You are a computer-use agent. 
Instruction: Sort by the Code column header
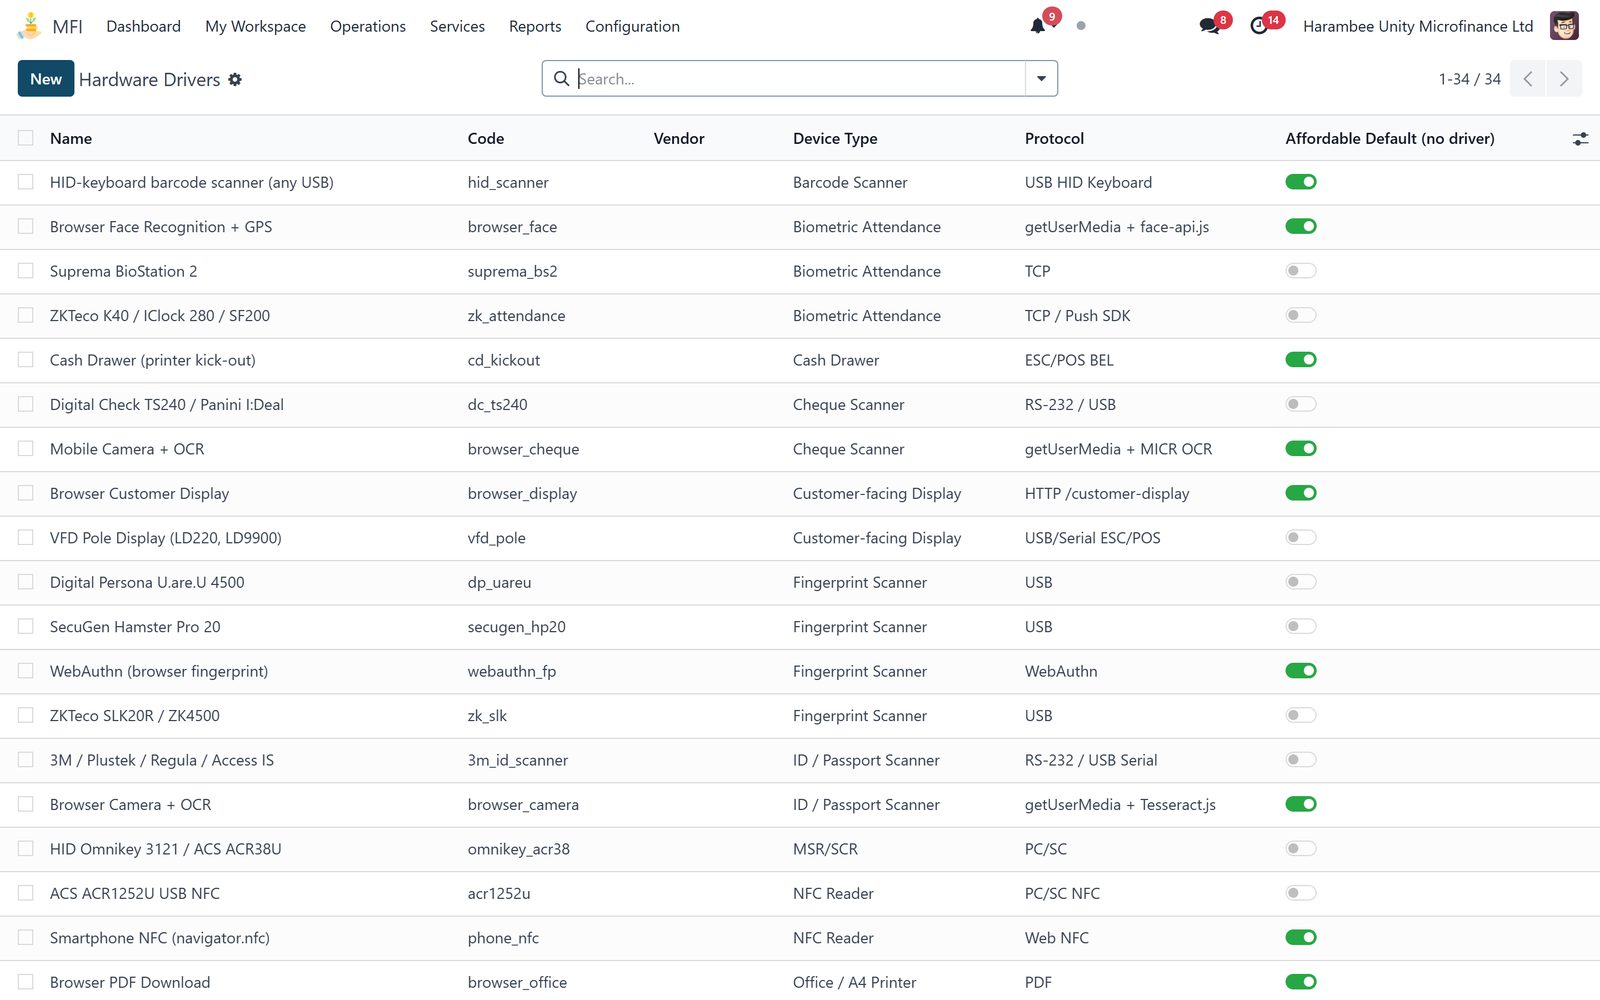point(486,139)
